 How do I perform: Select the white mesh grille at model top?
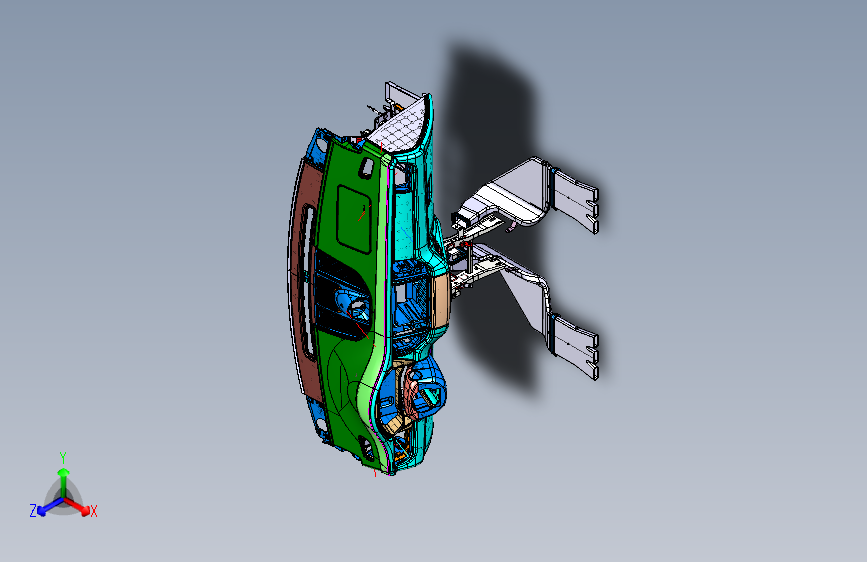[x=401, y=128]
